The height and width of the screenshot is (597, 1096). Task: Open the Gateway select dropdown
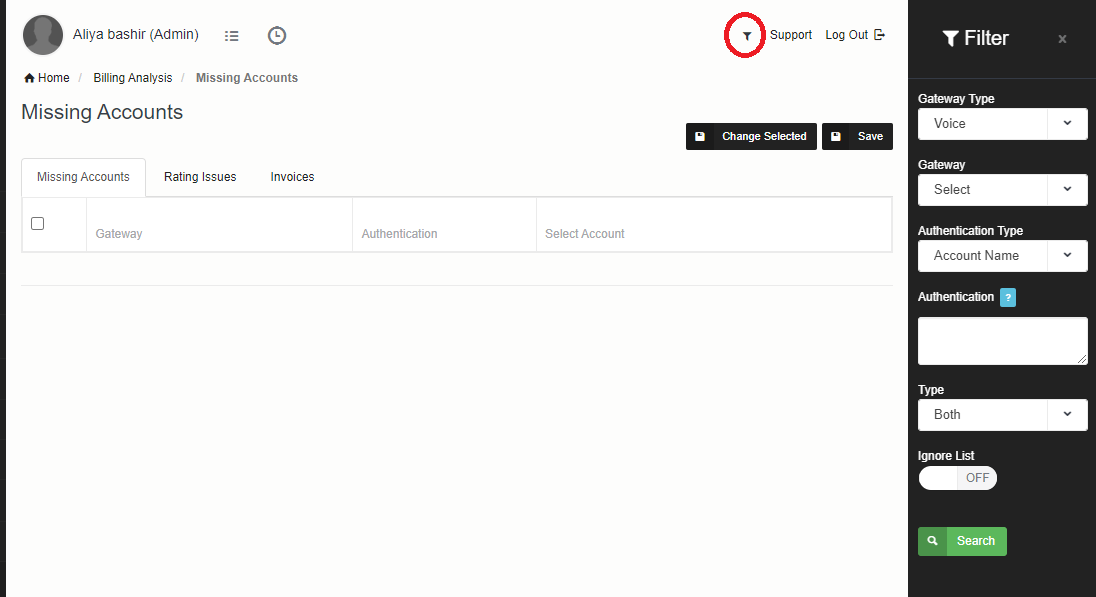1002,190
